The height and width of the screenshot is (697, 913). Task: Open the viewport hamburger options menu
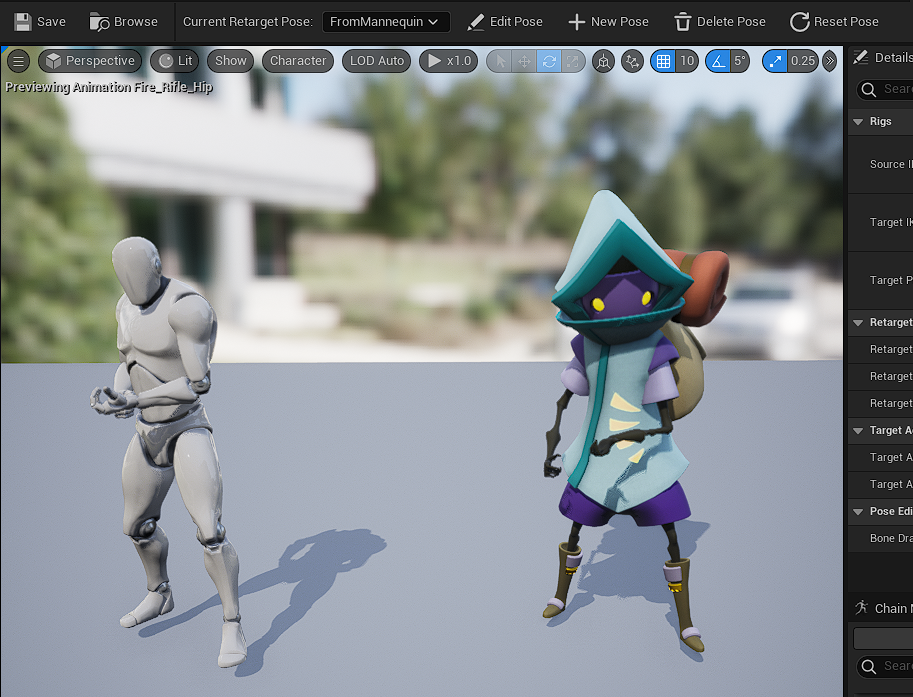click(19, 61)
